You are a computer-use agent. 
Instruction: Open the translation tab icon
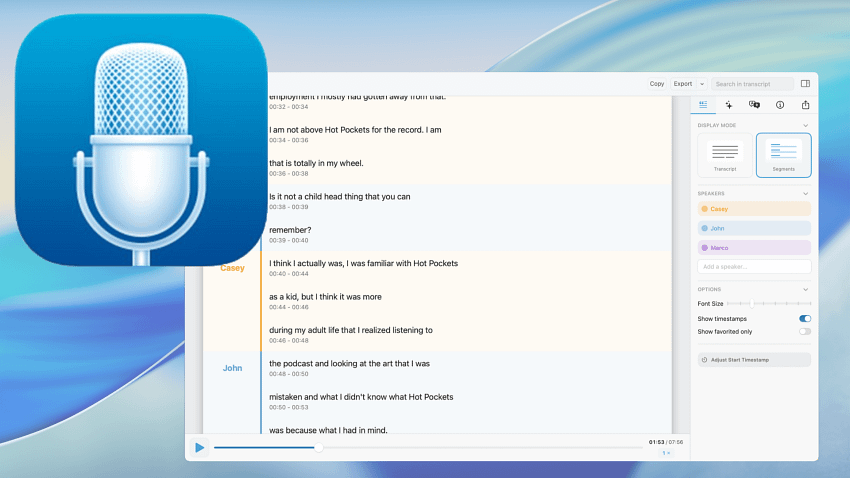(x=754, y=105)
